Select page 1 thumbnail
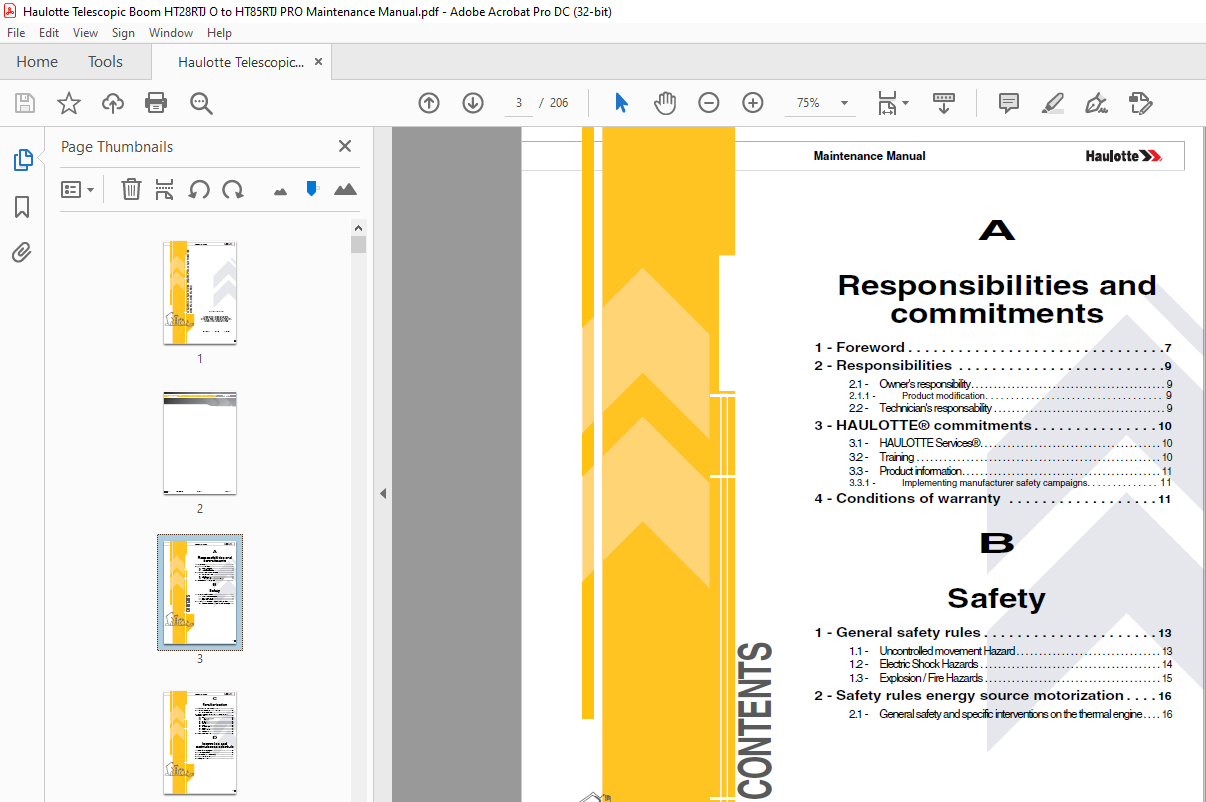 point(200,293)
